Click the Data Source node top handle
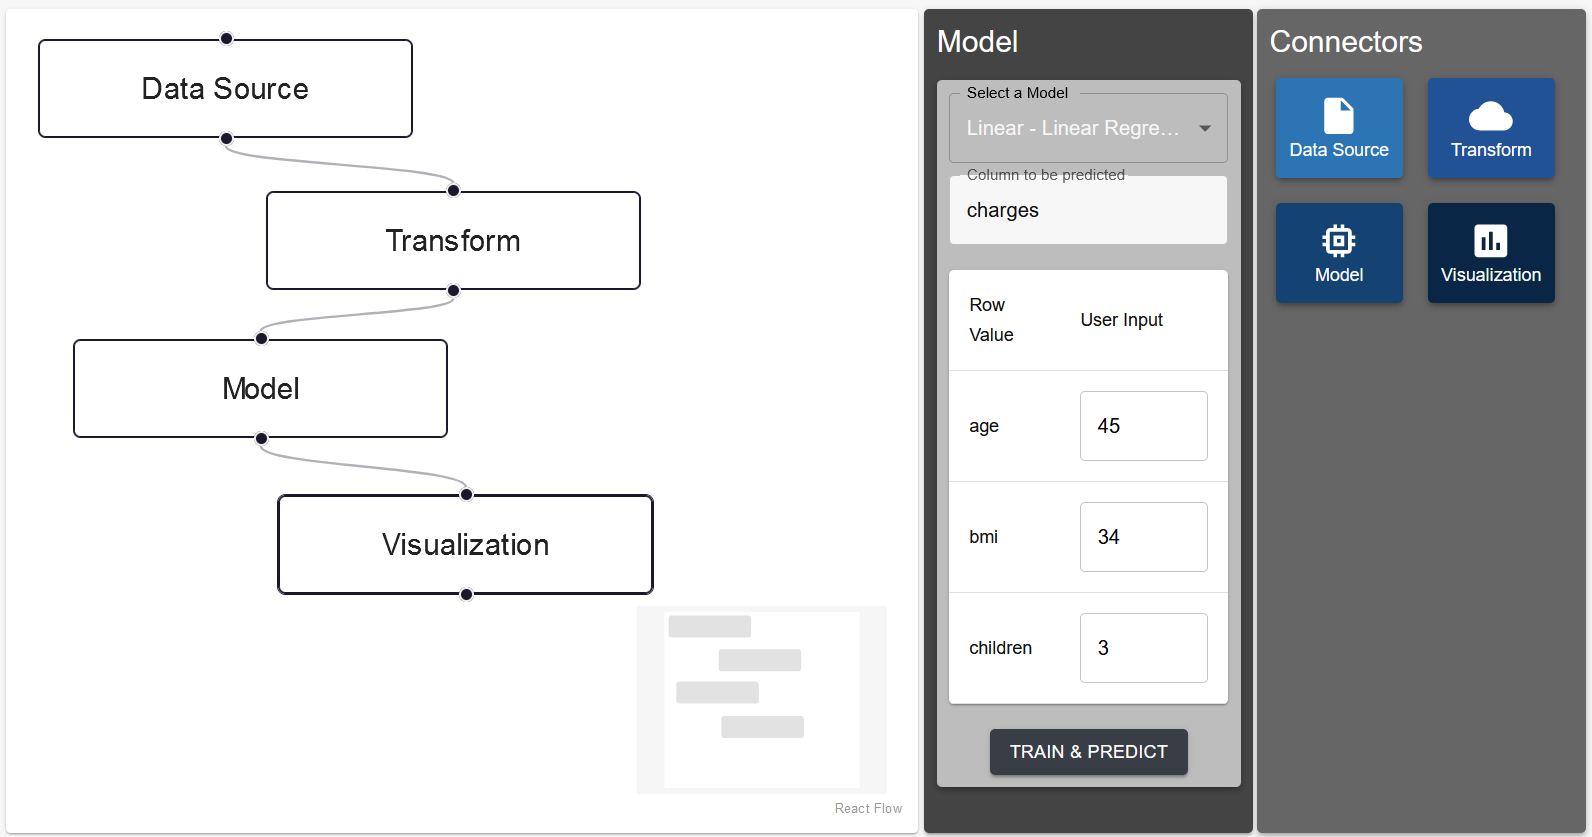Viewport: 1592px width, 837px height. click(226, 38)
